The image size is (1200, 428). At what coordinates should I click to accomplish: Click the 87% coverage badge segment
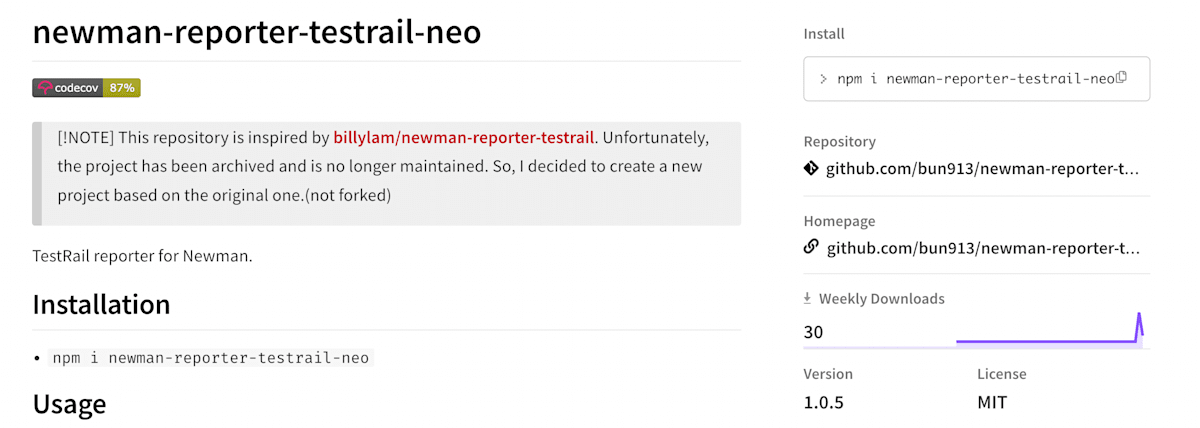(123, 88)
